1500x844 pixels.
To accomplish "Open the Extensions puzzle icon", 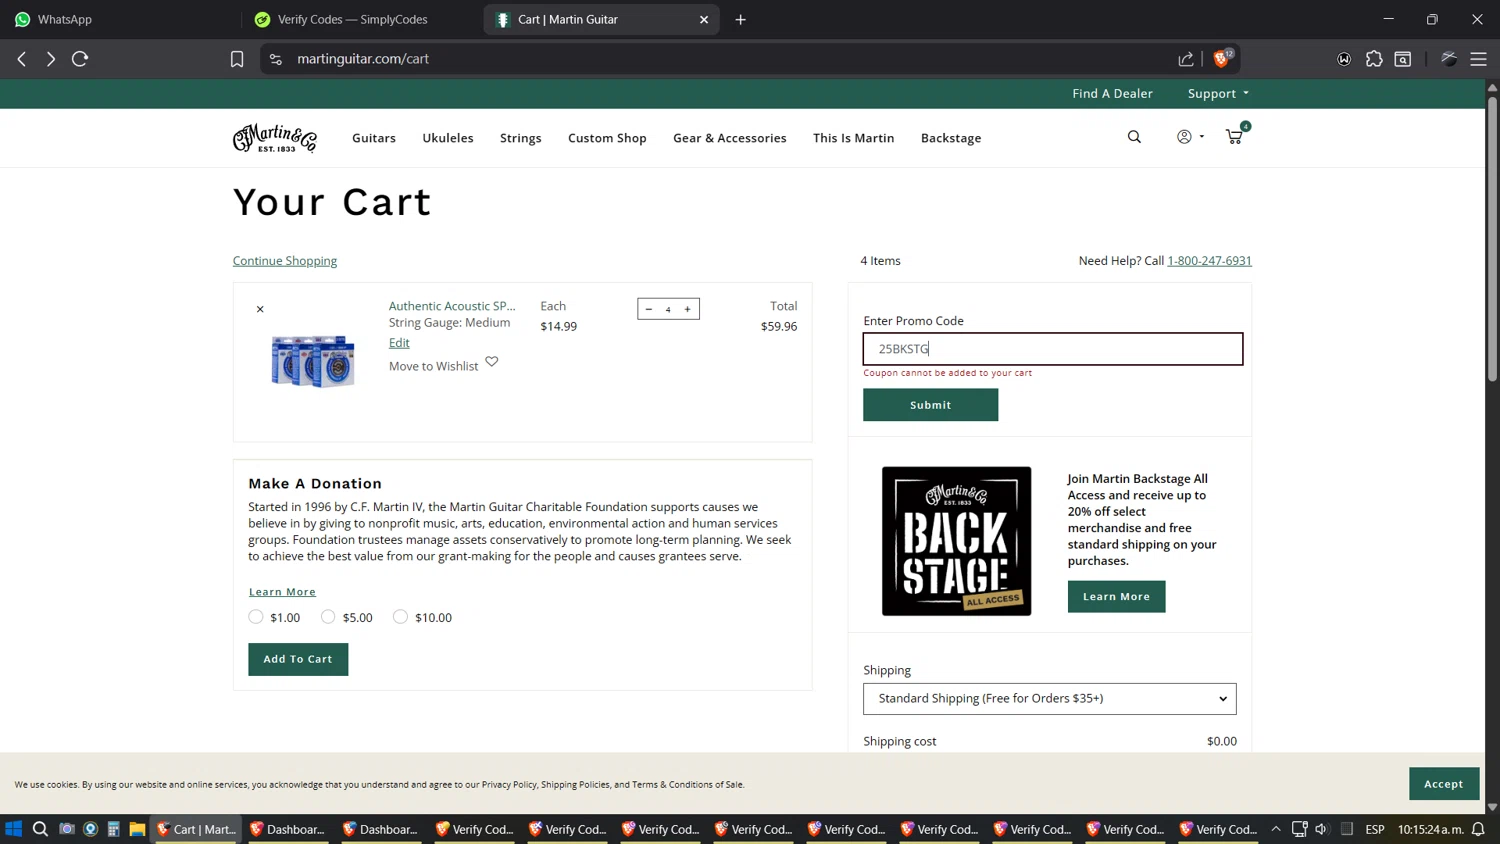I will (1374, 59).
